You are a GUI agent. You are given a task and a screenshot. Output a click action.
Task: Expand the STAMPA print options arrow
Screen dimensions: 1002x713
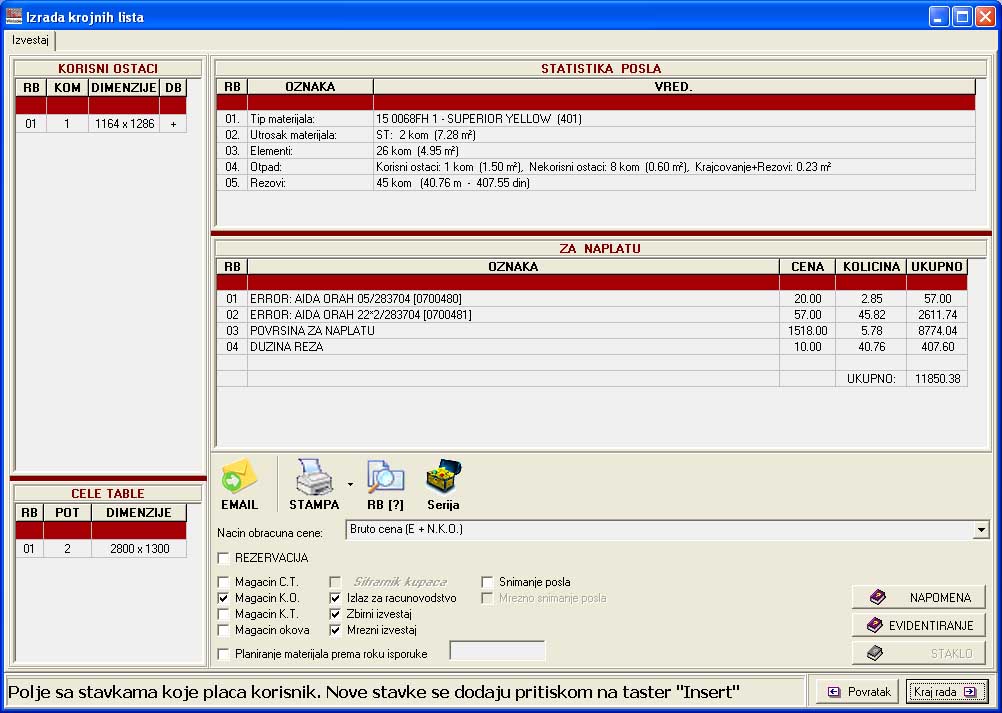pyautogui.click(x=350, y=484)
